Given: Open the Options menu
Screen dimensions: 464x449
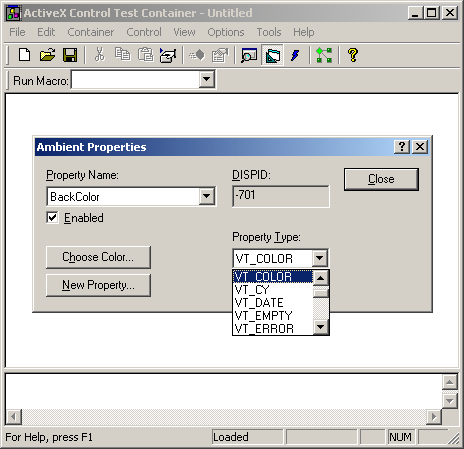Looking at the screenshot, I should tap(226, 32).
